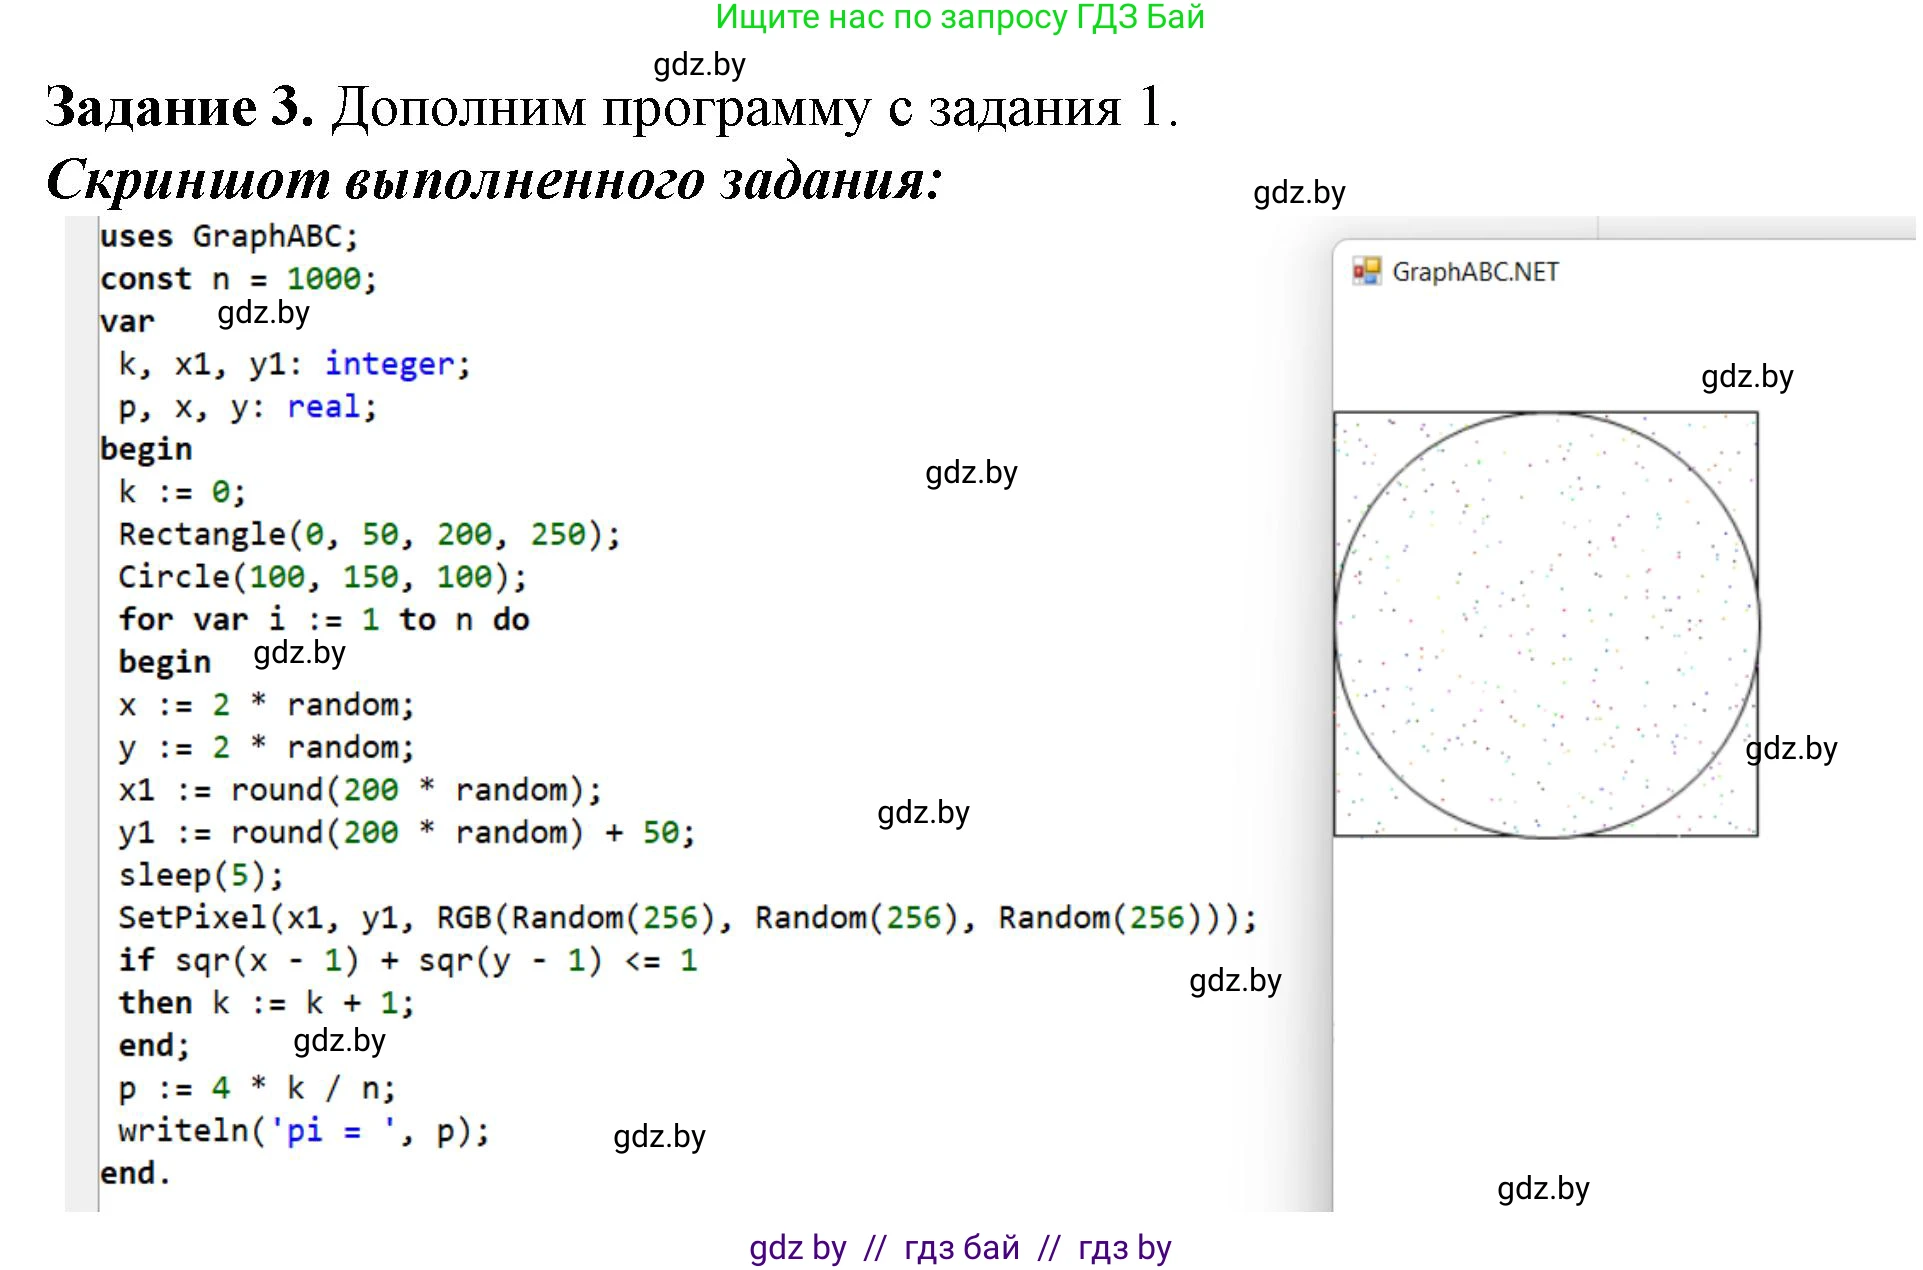Click the green header text about ГДЗ Бай

pyautogui.click(x=959, y=18)
